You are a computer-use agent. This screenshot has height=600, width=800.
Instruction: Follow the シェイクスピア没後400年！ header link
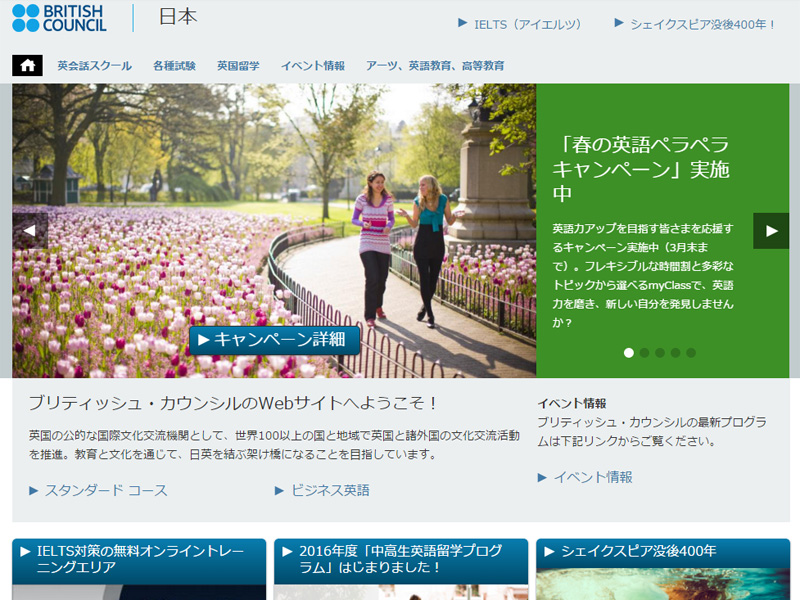pos(696,24)
